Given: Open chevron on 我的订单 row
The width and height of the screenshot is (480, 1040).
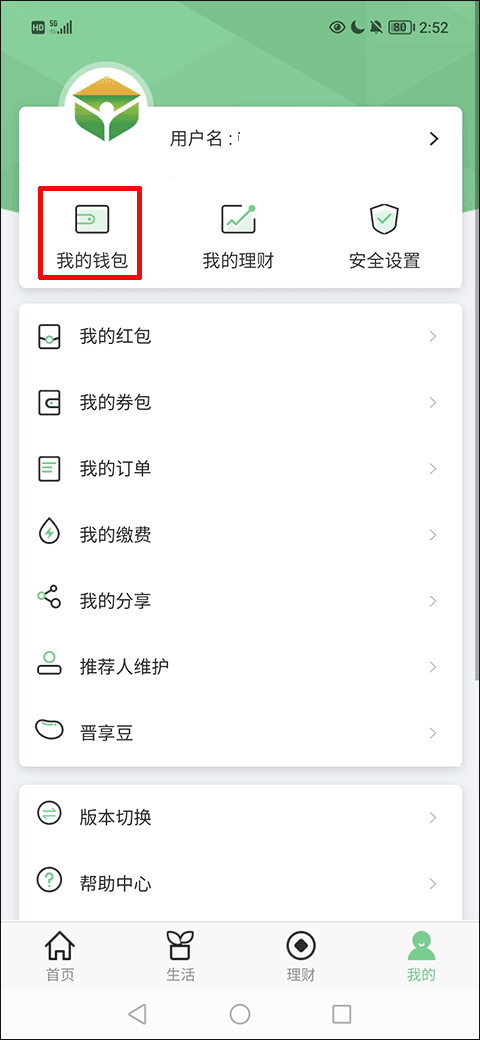Looking at the screenshot, I should (433, 469).
